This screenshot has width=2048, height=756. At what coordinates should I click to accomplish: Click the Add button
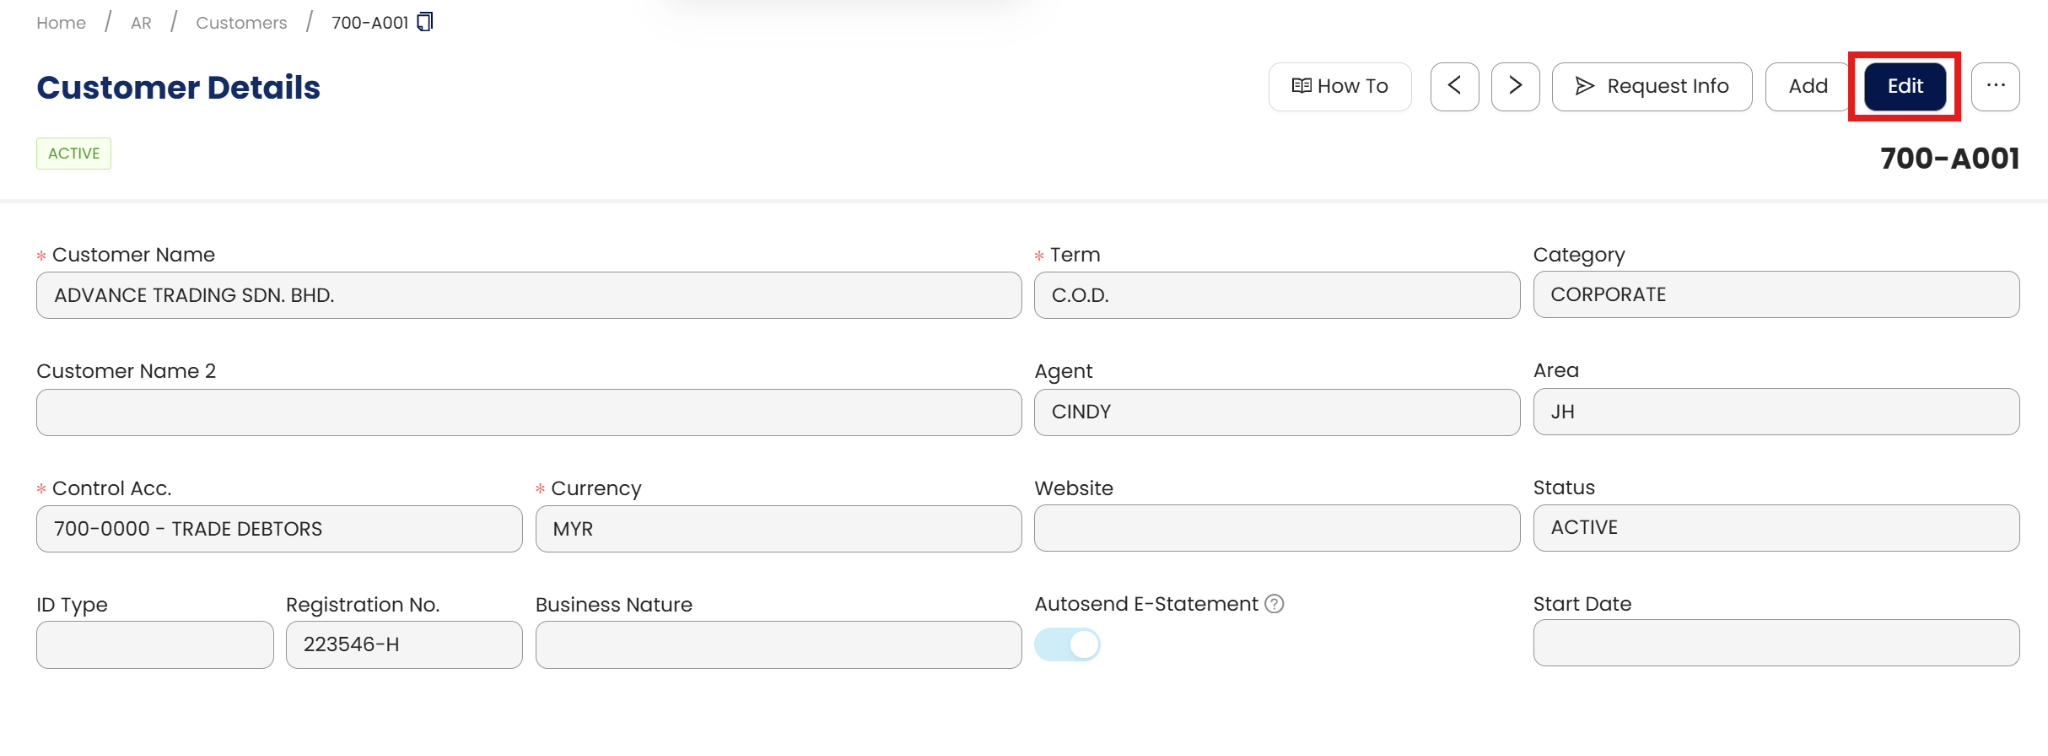1808,86
